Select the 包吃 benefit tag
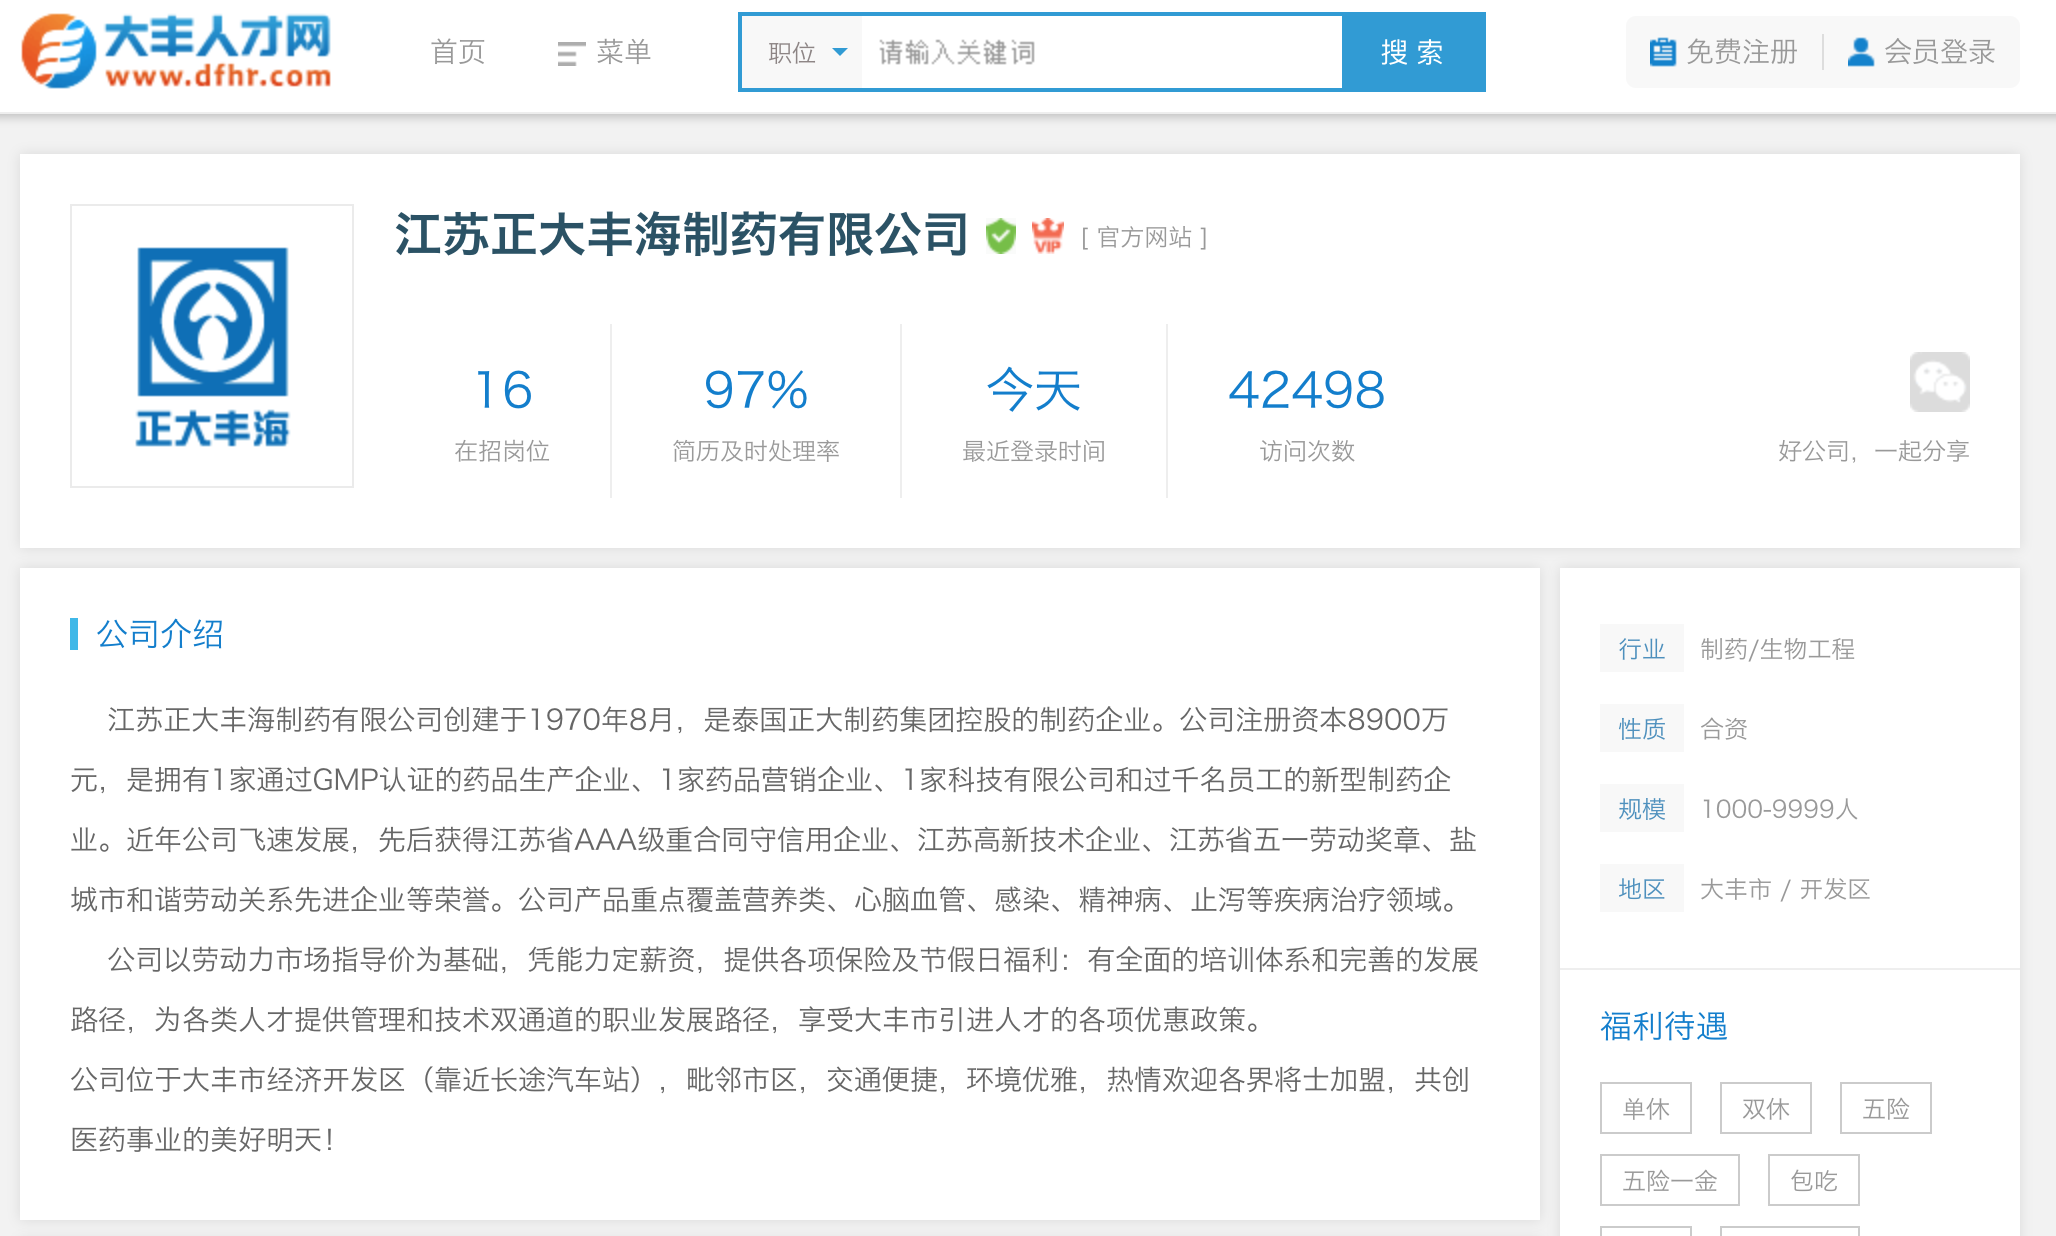The image size is (2056, 1236). coord(1814,1180)
